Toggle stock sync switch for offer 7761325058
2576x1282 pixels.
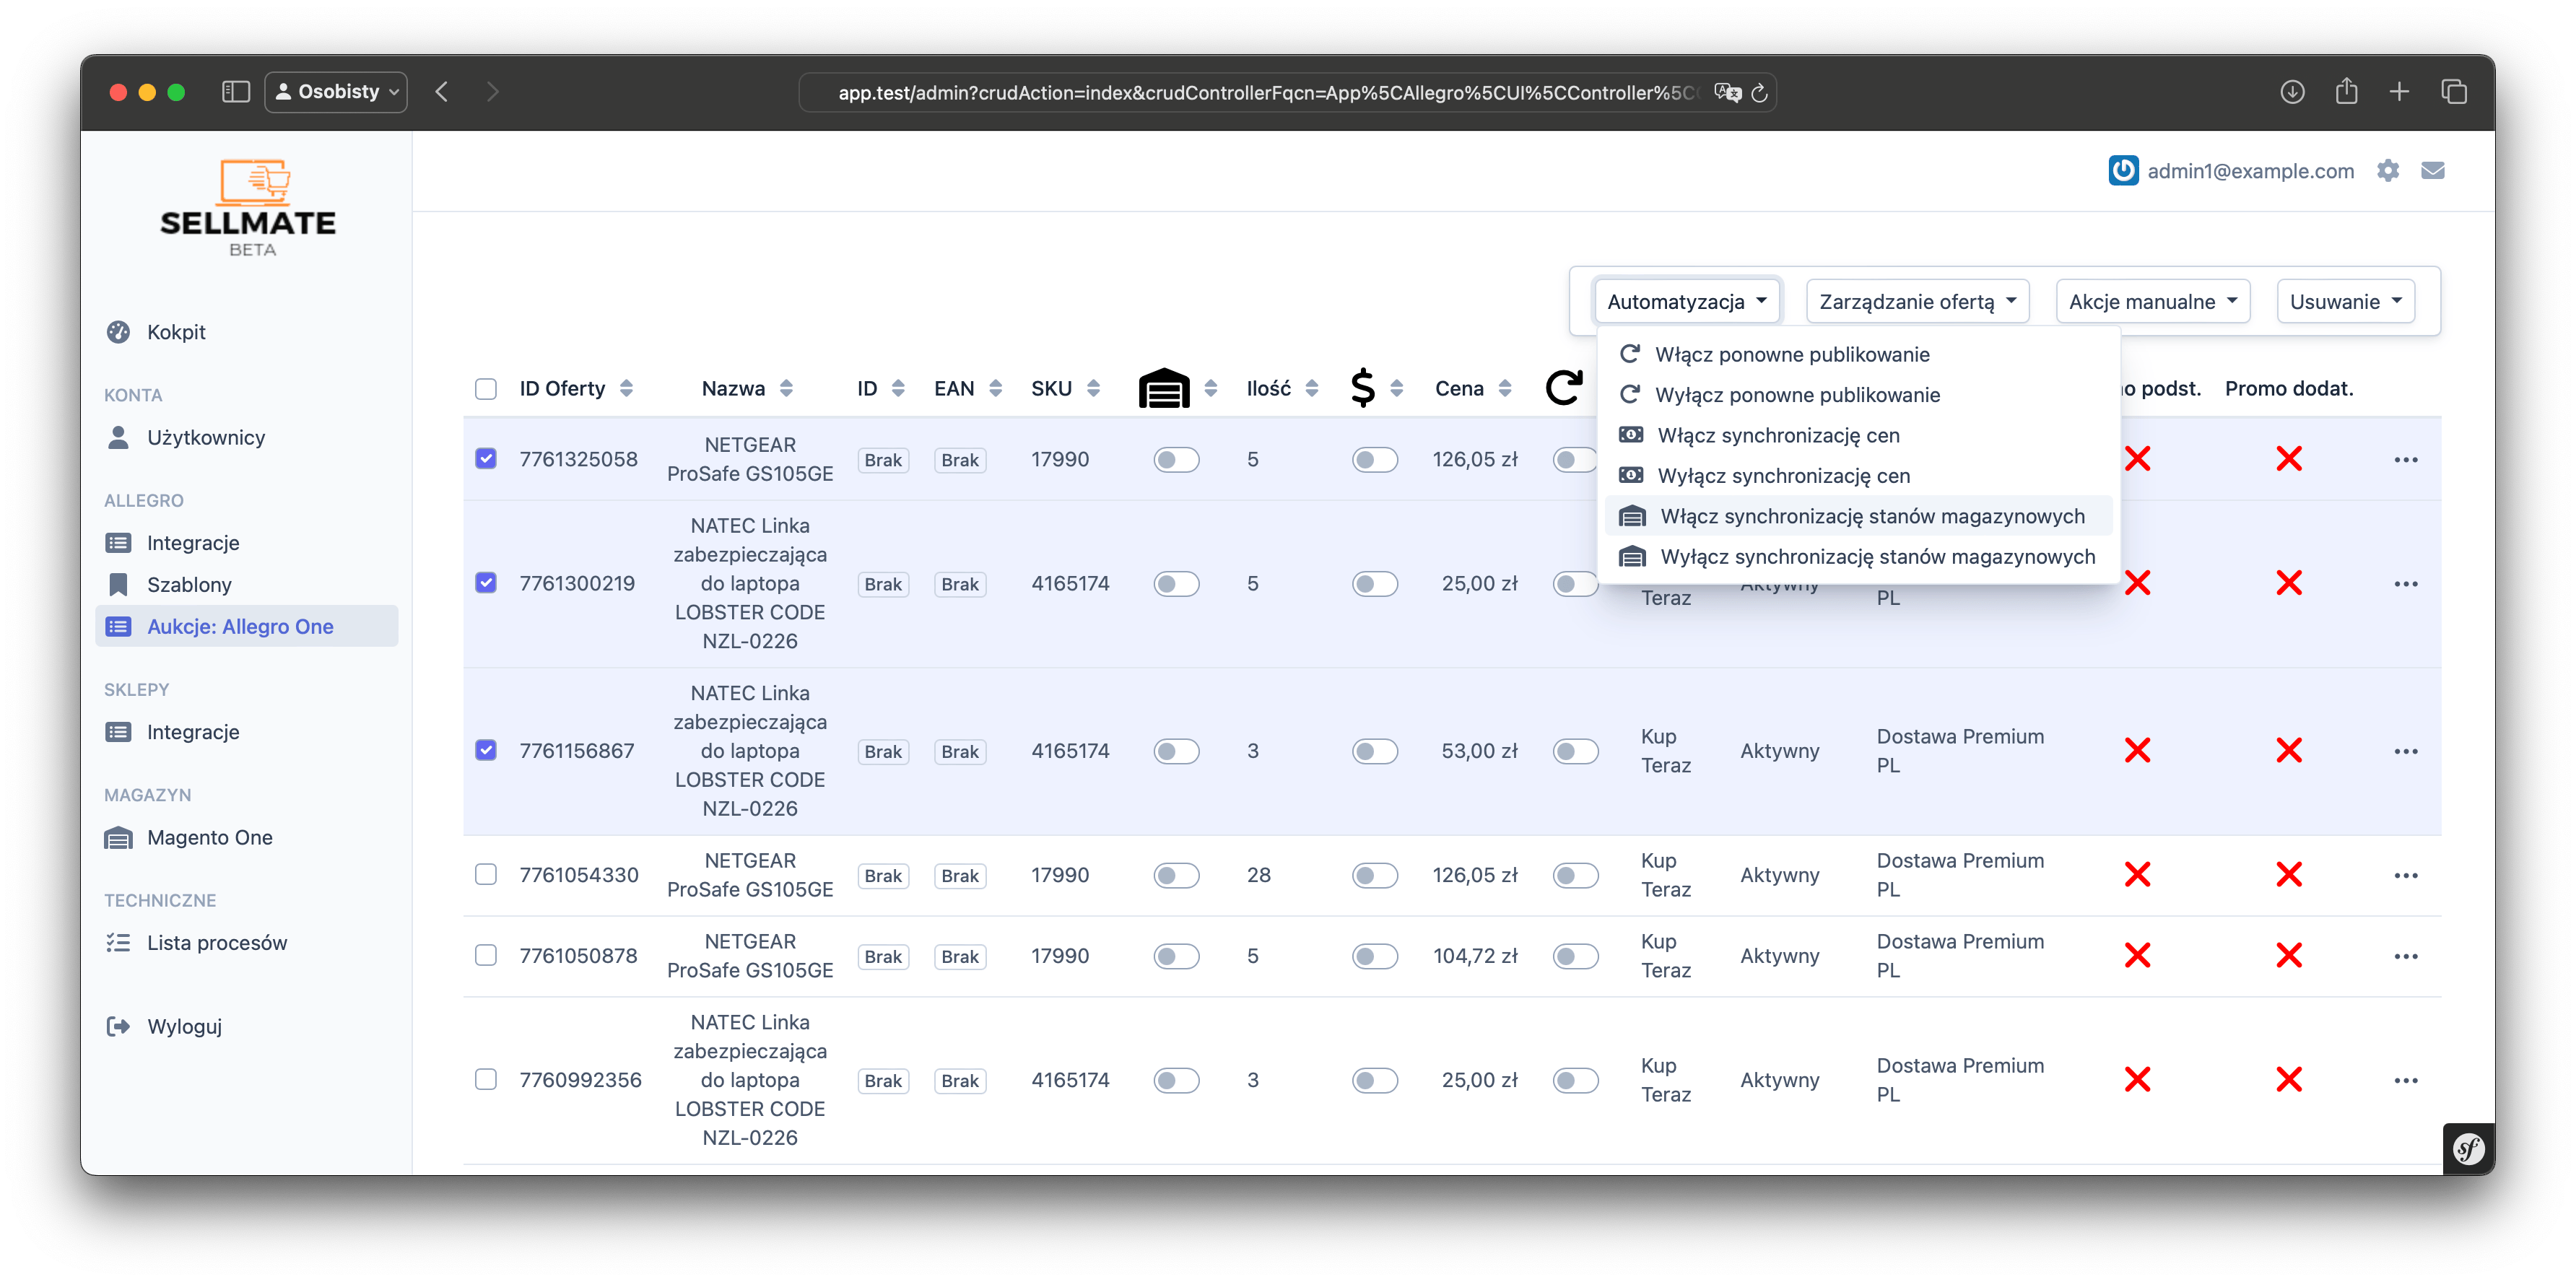[1176, 460]
